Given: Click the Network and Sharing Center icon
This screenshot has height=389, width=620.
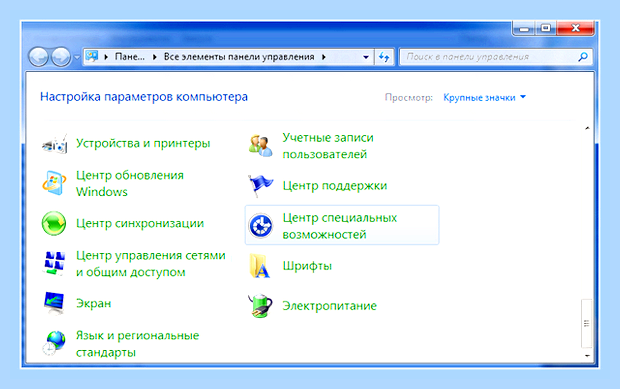Looking at the screenshot, I should [x=54, y=263].
